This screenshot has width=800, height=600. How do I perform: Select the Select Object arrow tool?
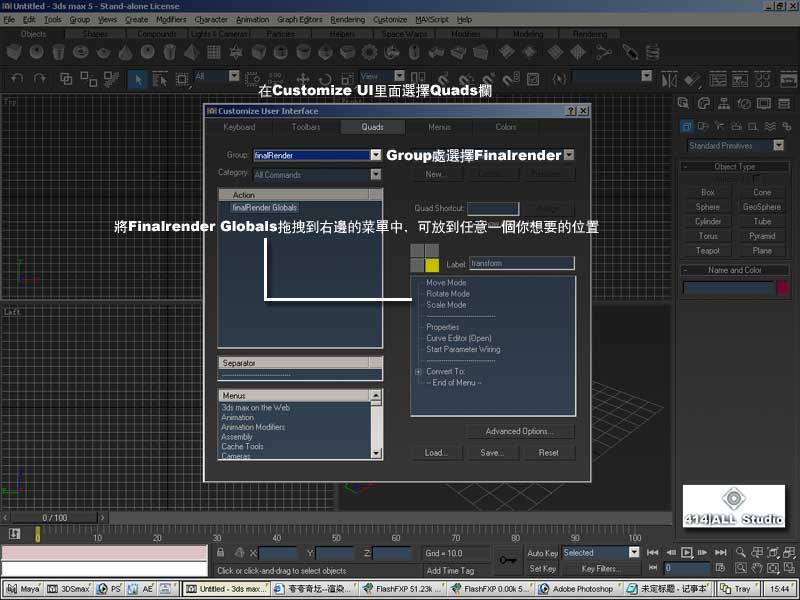[137, 80]
